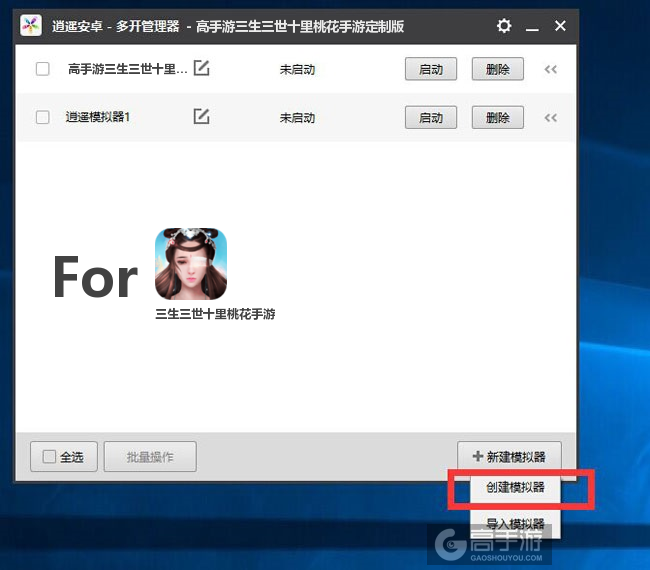Click the 批量操作 batch button
650x570 pixels.
tap(150, 457)
